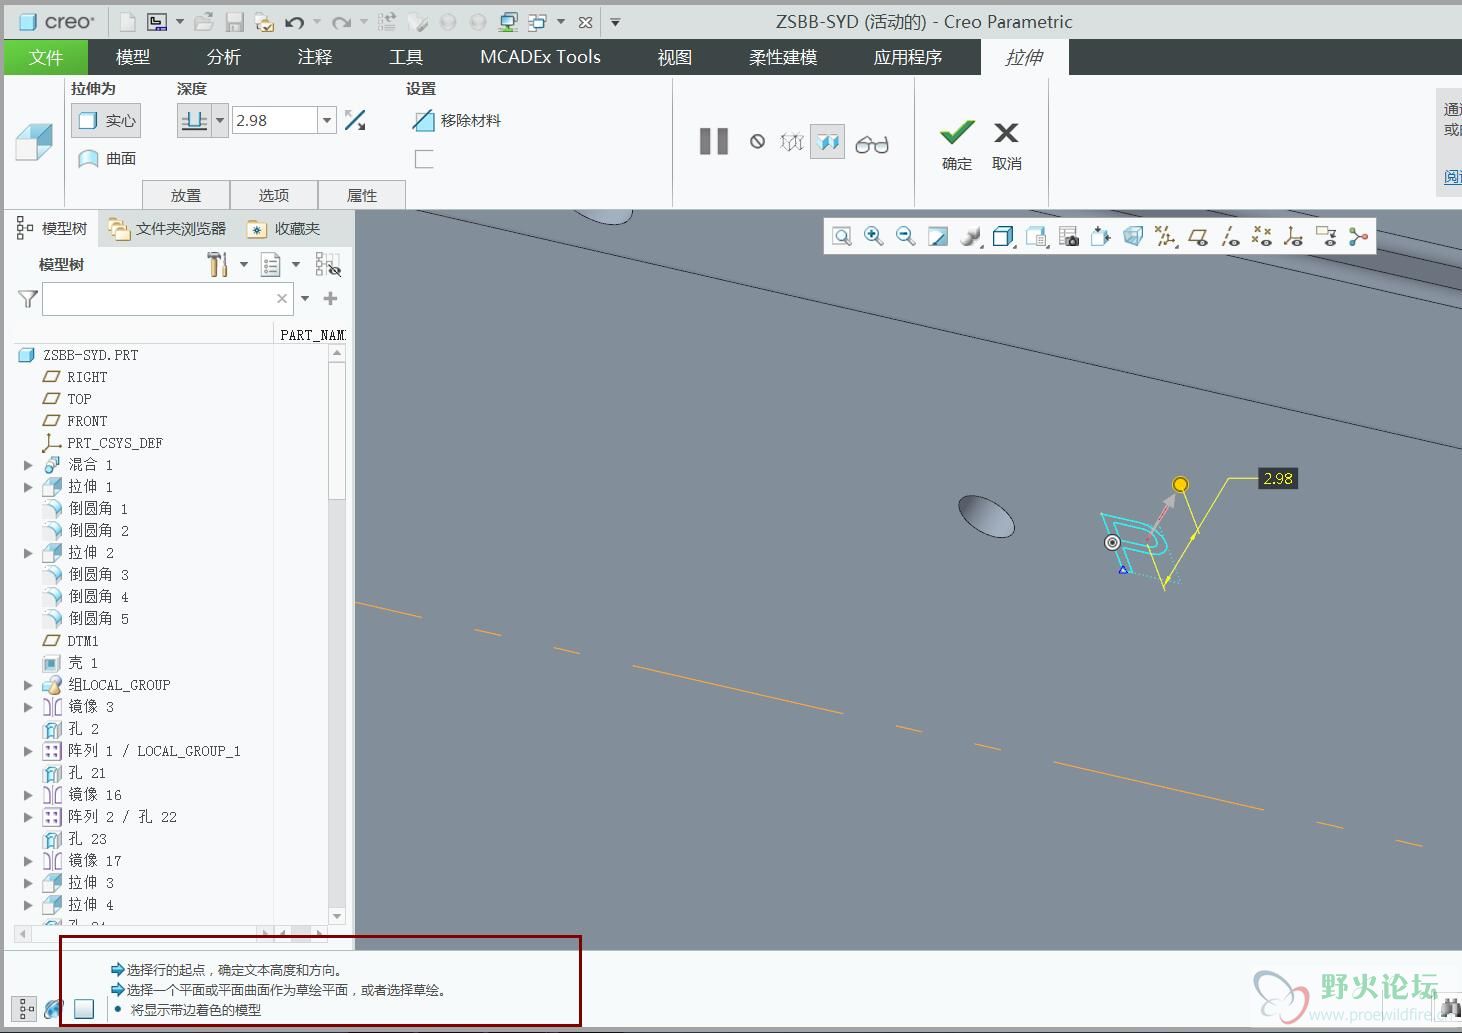Click the appearance snapshot camera icon
Viewport: 1462px width, 1033px height.
tap(1069, 237)
